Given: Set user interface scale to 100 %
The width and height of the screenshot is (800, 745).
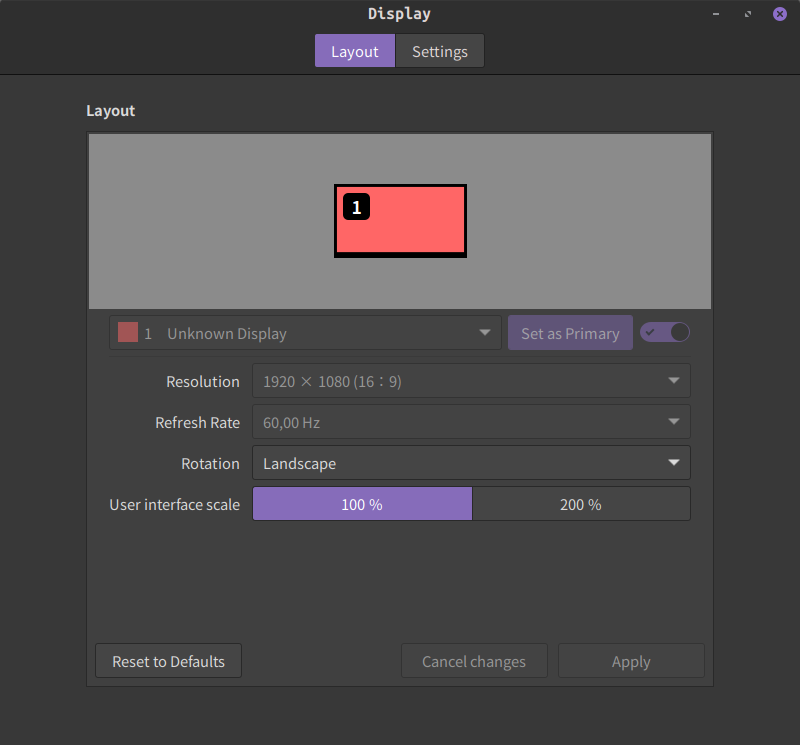Looking at the screenshot, I should (362, 504).
